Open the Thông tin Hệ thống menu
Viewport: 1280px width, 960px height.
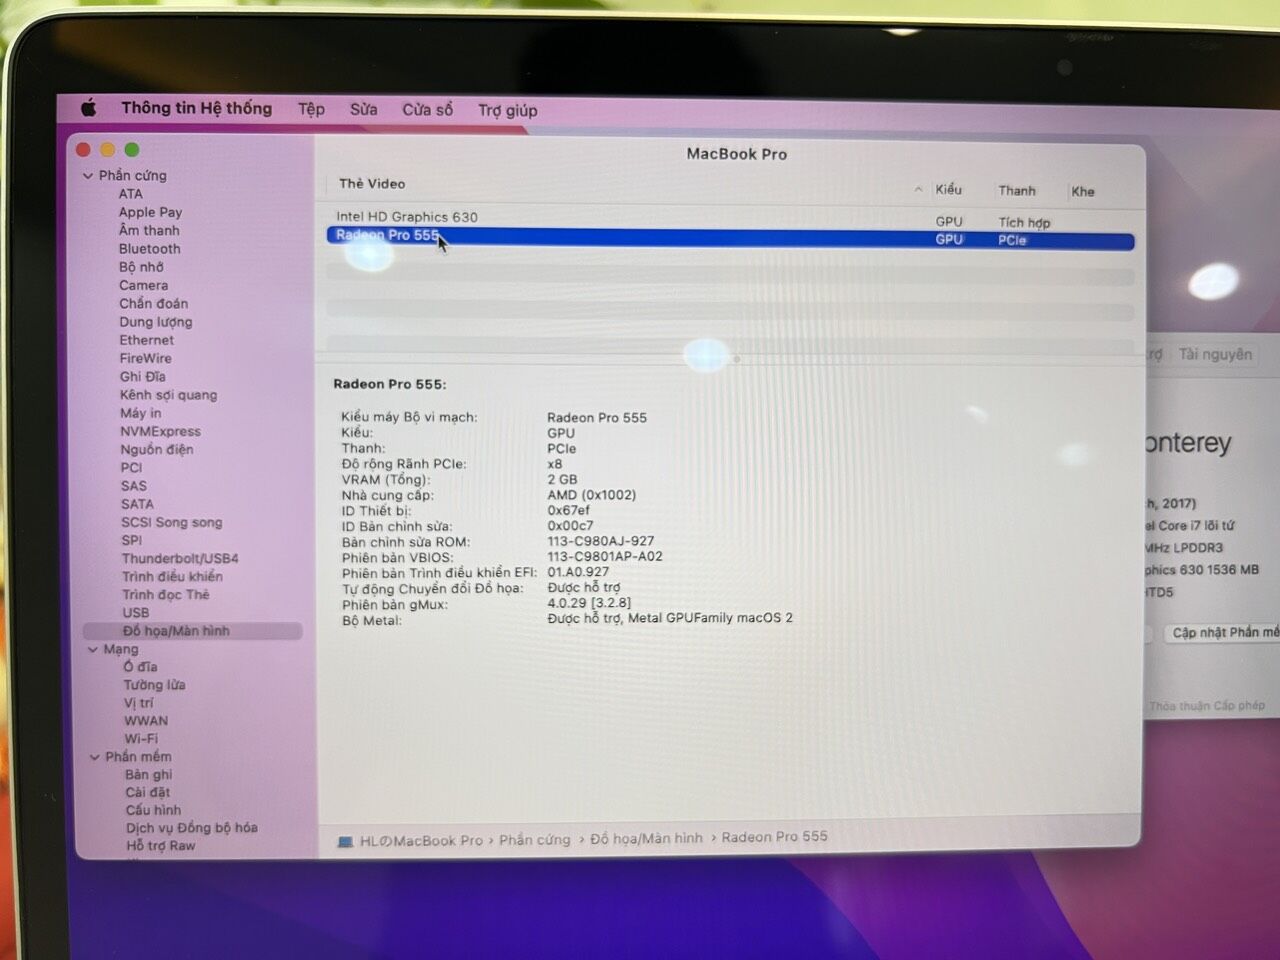197,108
